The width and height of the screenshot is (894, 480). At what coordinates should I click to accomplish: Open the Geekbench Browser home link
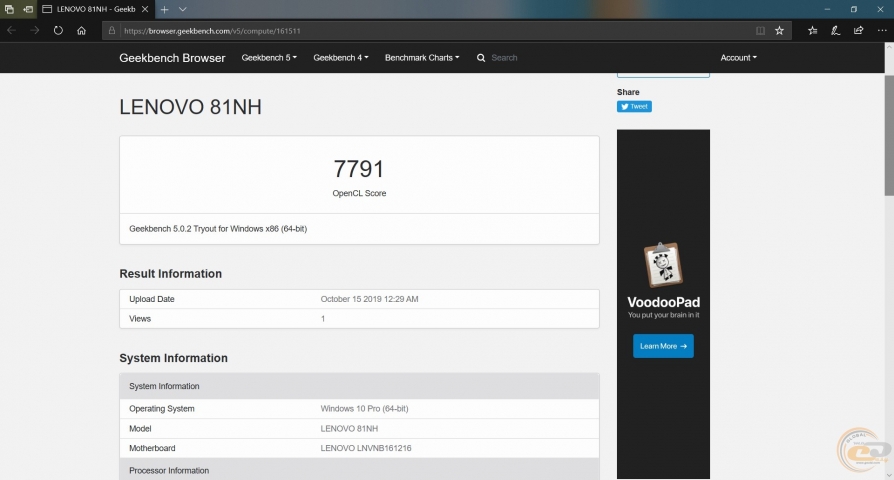tap(172, 58)
